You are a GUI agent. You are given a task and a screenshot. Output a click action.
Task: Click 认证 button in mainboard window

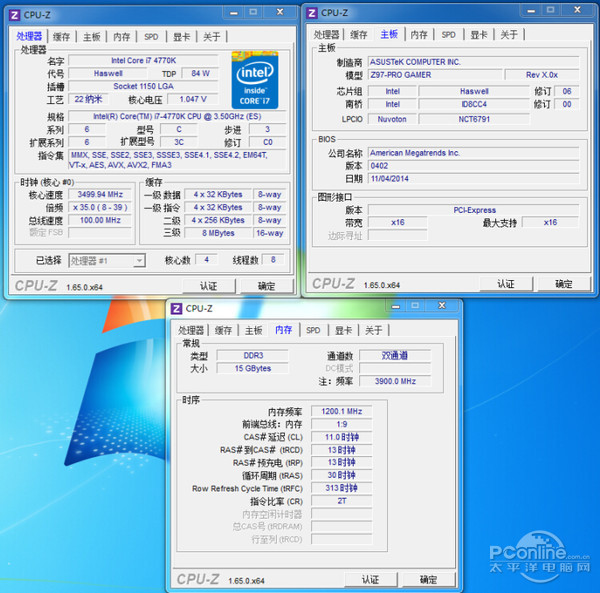506,284
